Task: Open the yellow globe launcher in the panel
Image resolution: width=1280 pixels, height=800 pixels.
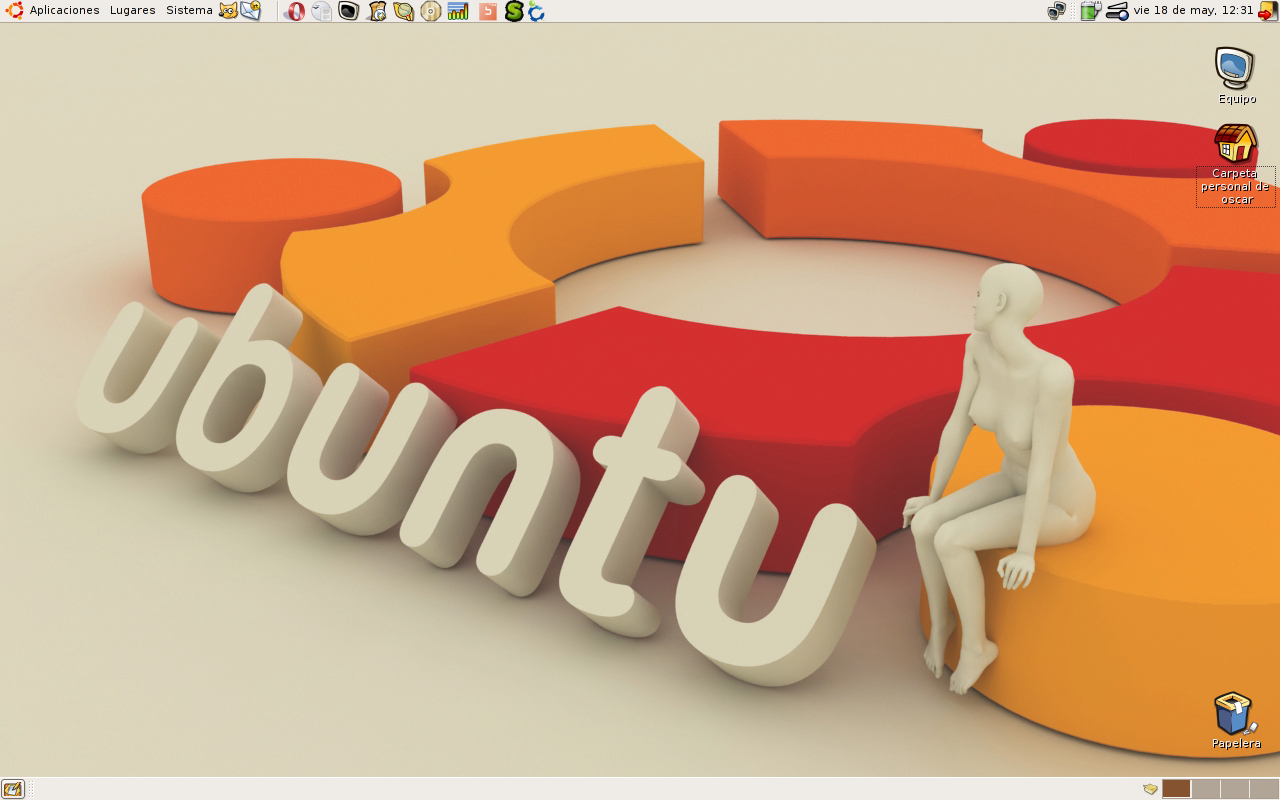Action: (x=403, y=11)
